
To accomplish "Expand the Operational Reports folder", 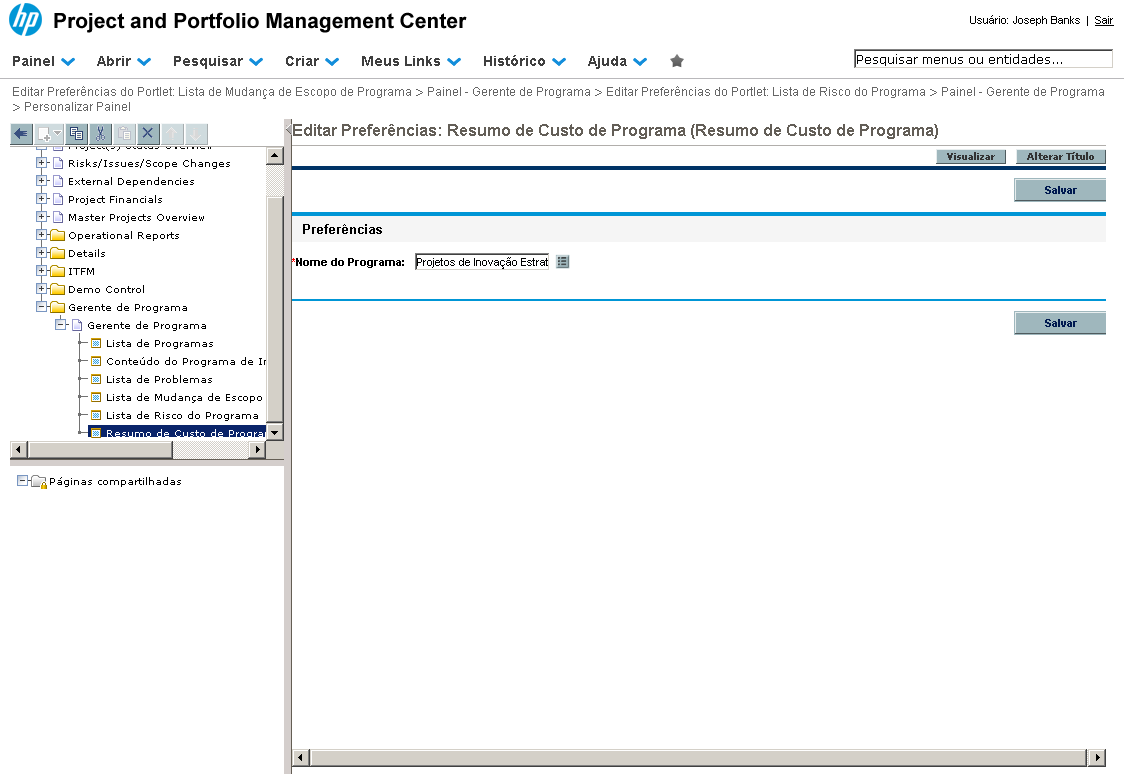I will (42, 236).
